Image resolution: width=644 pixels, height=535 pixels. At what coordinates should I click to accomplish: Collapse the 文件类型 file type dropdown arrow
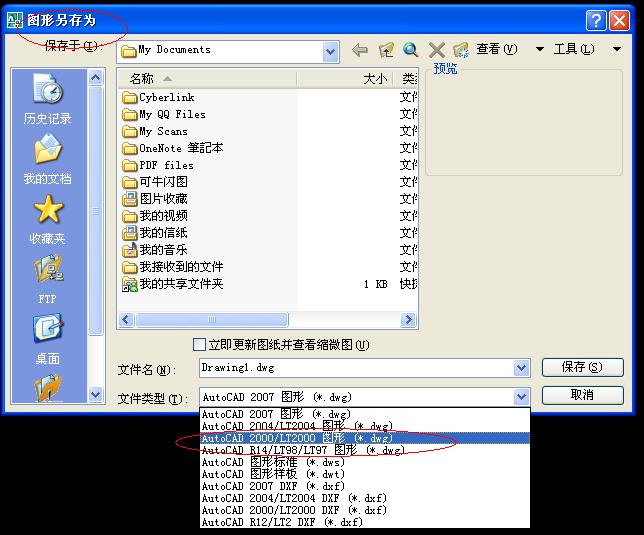click(x=521, y=397)
